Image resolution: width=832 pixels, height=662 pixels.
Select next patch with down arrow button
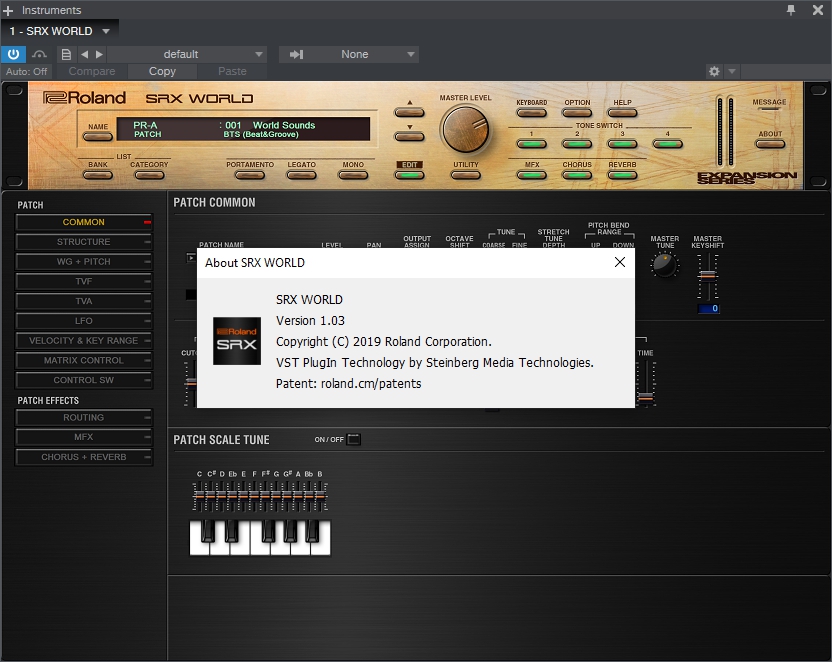click(x=409, y=136)
